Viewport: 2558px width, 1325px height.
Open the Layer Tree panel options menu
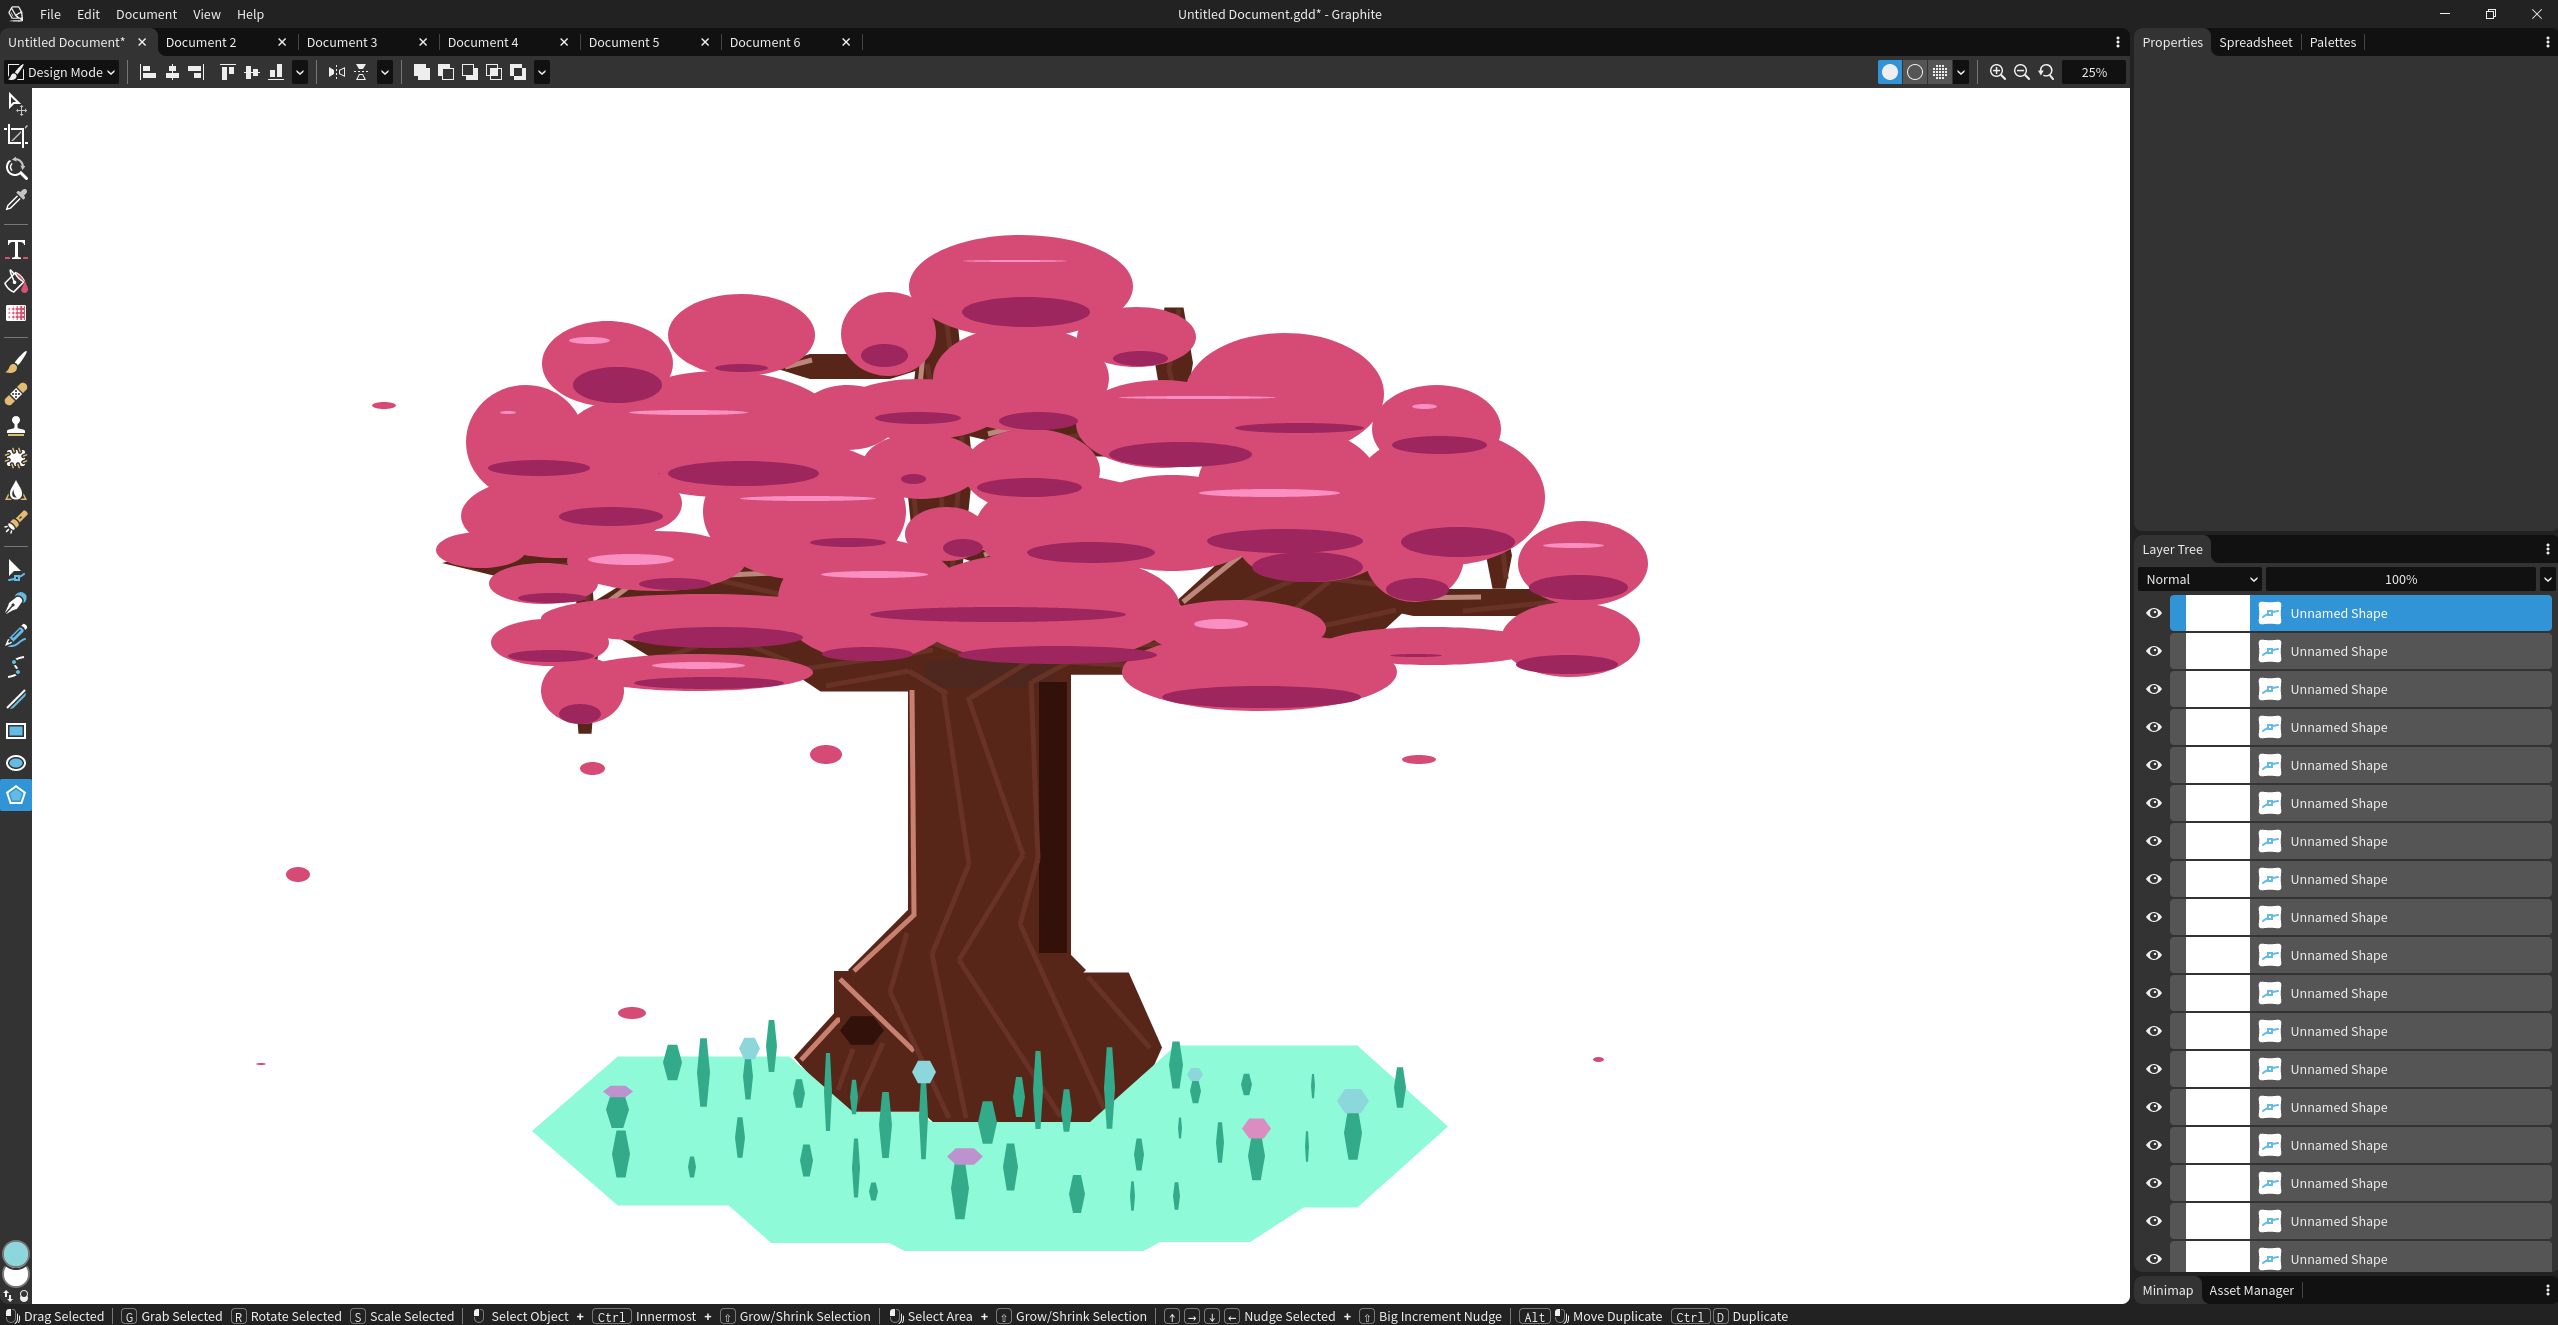tap(2547, 549)
